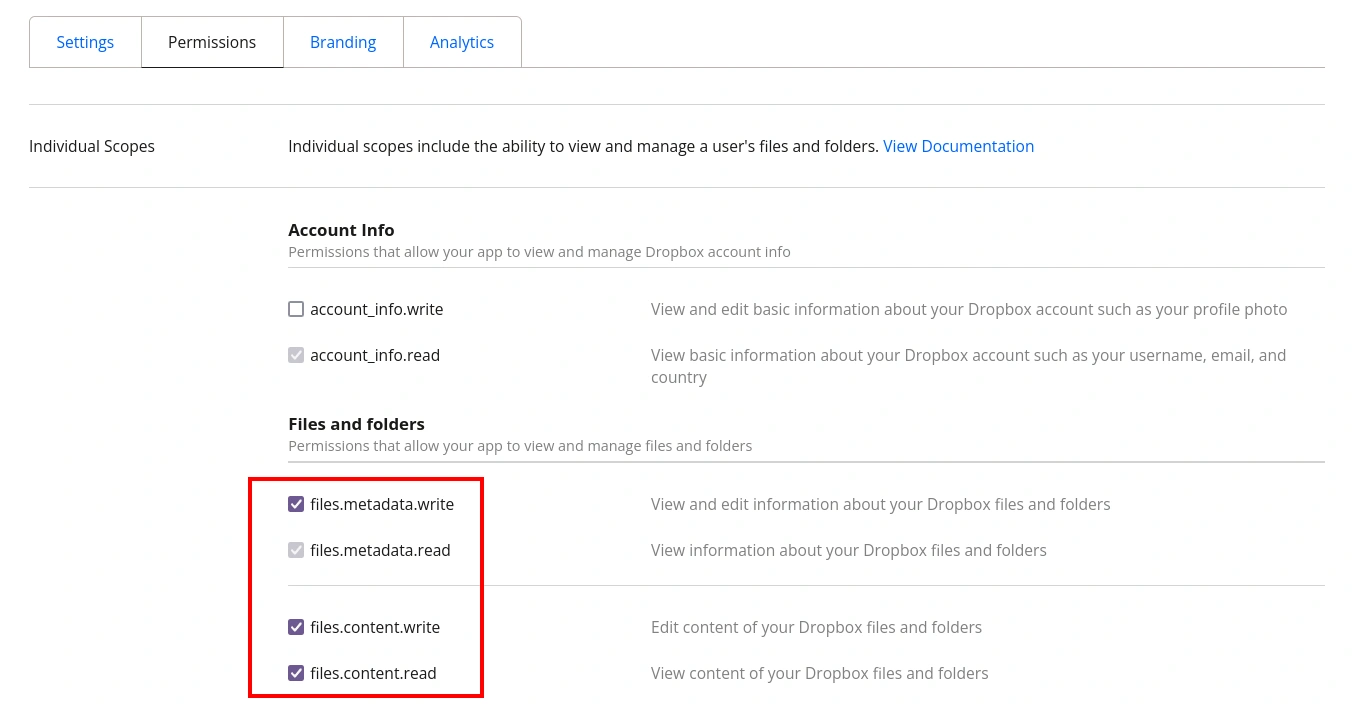Switch to the Settings tab
The height and width of the screenshot is (705, 1360).
[x=85, y=42]
